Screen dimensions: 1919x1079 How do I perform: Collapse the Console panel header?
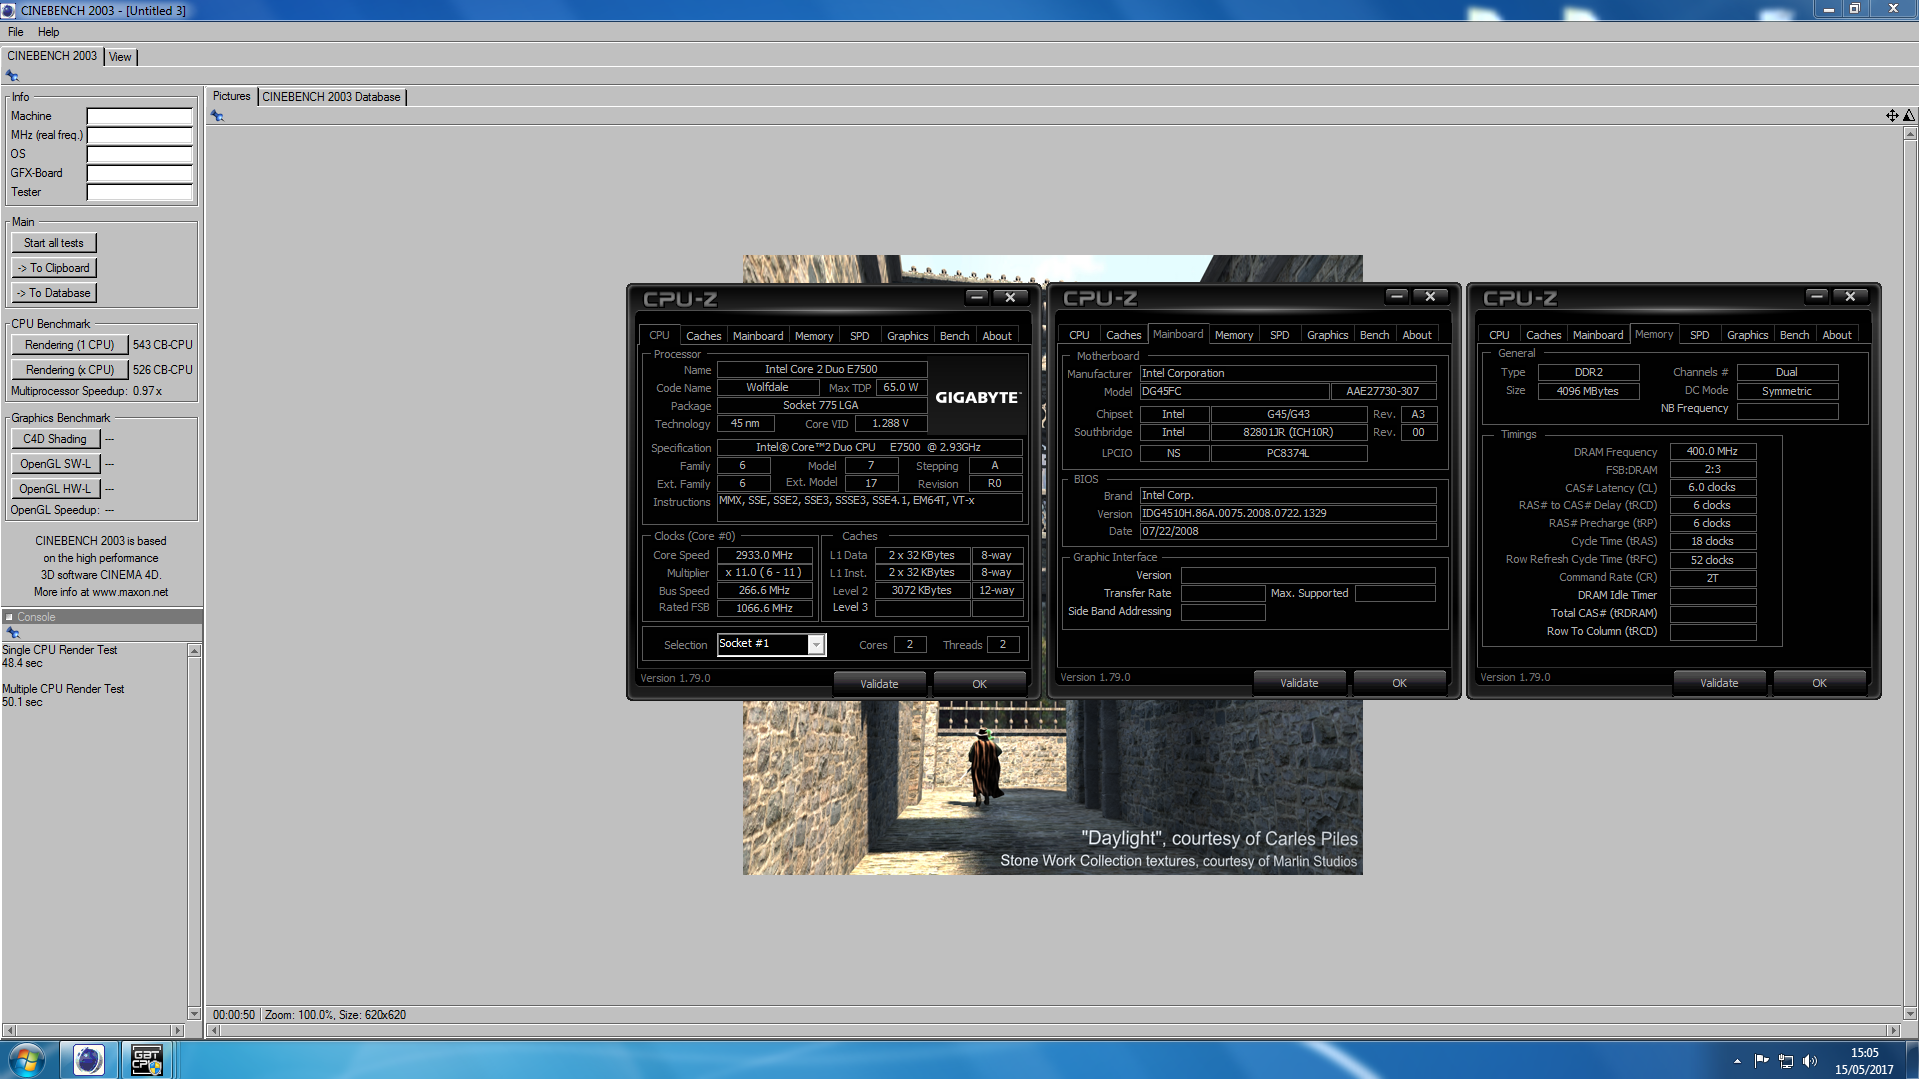pos(10,617)
